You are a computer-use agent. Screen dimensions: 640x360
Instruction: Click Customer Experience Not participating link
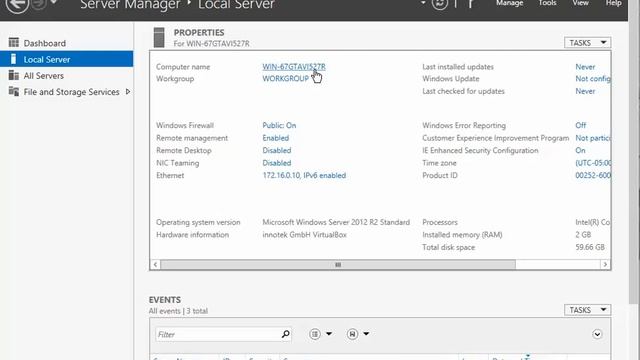pyautogui.click(x=593, y=138)
